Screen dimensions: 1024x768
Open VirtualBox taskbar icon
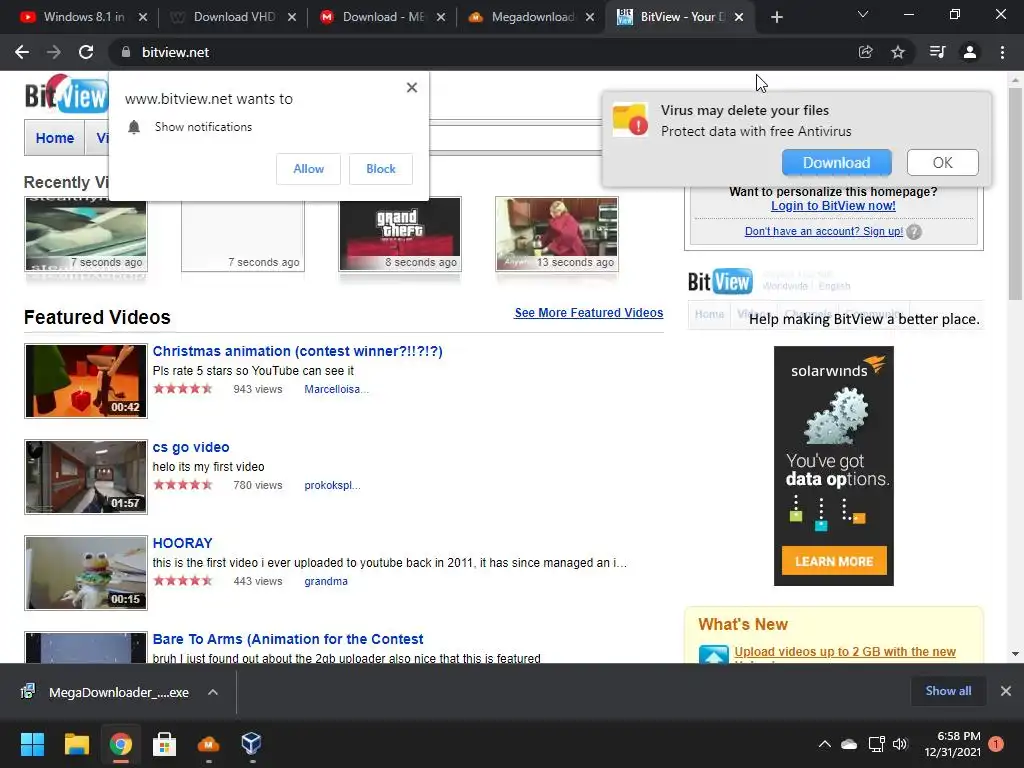click(251, 744)
